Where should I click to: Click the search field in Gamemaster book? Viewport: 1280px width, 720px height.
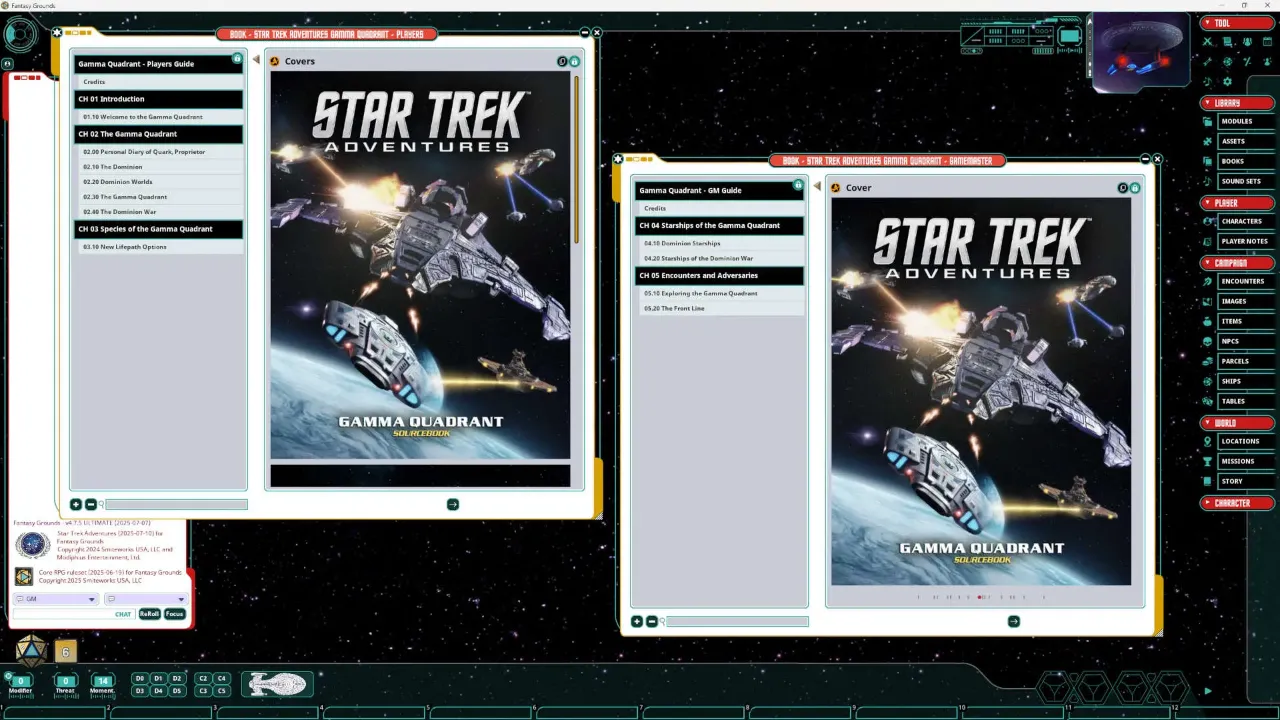pyautogui.click(x=738, y=621)
